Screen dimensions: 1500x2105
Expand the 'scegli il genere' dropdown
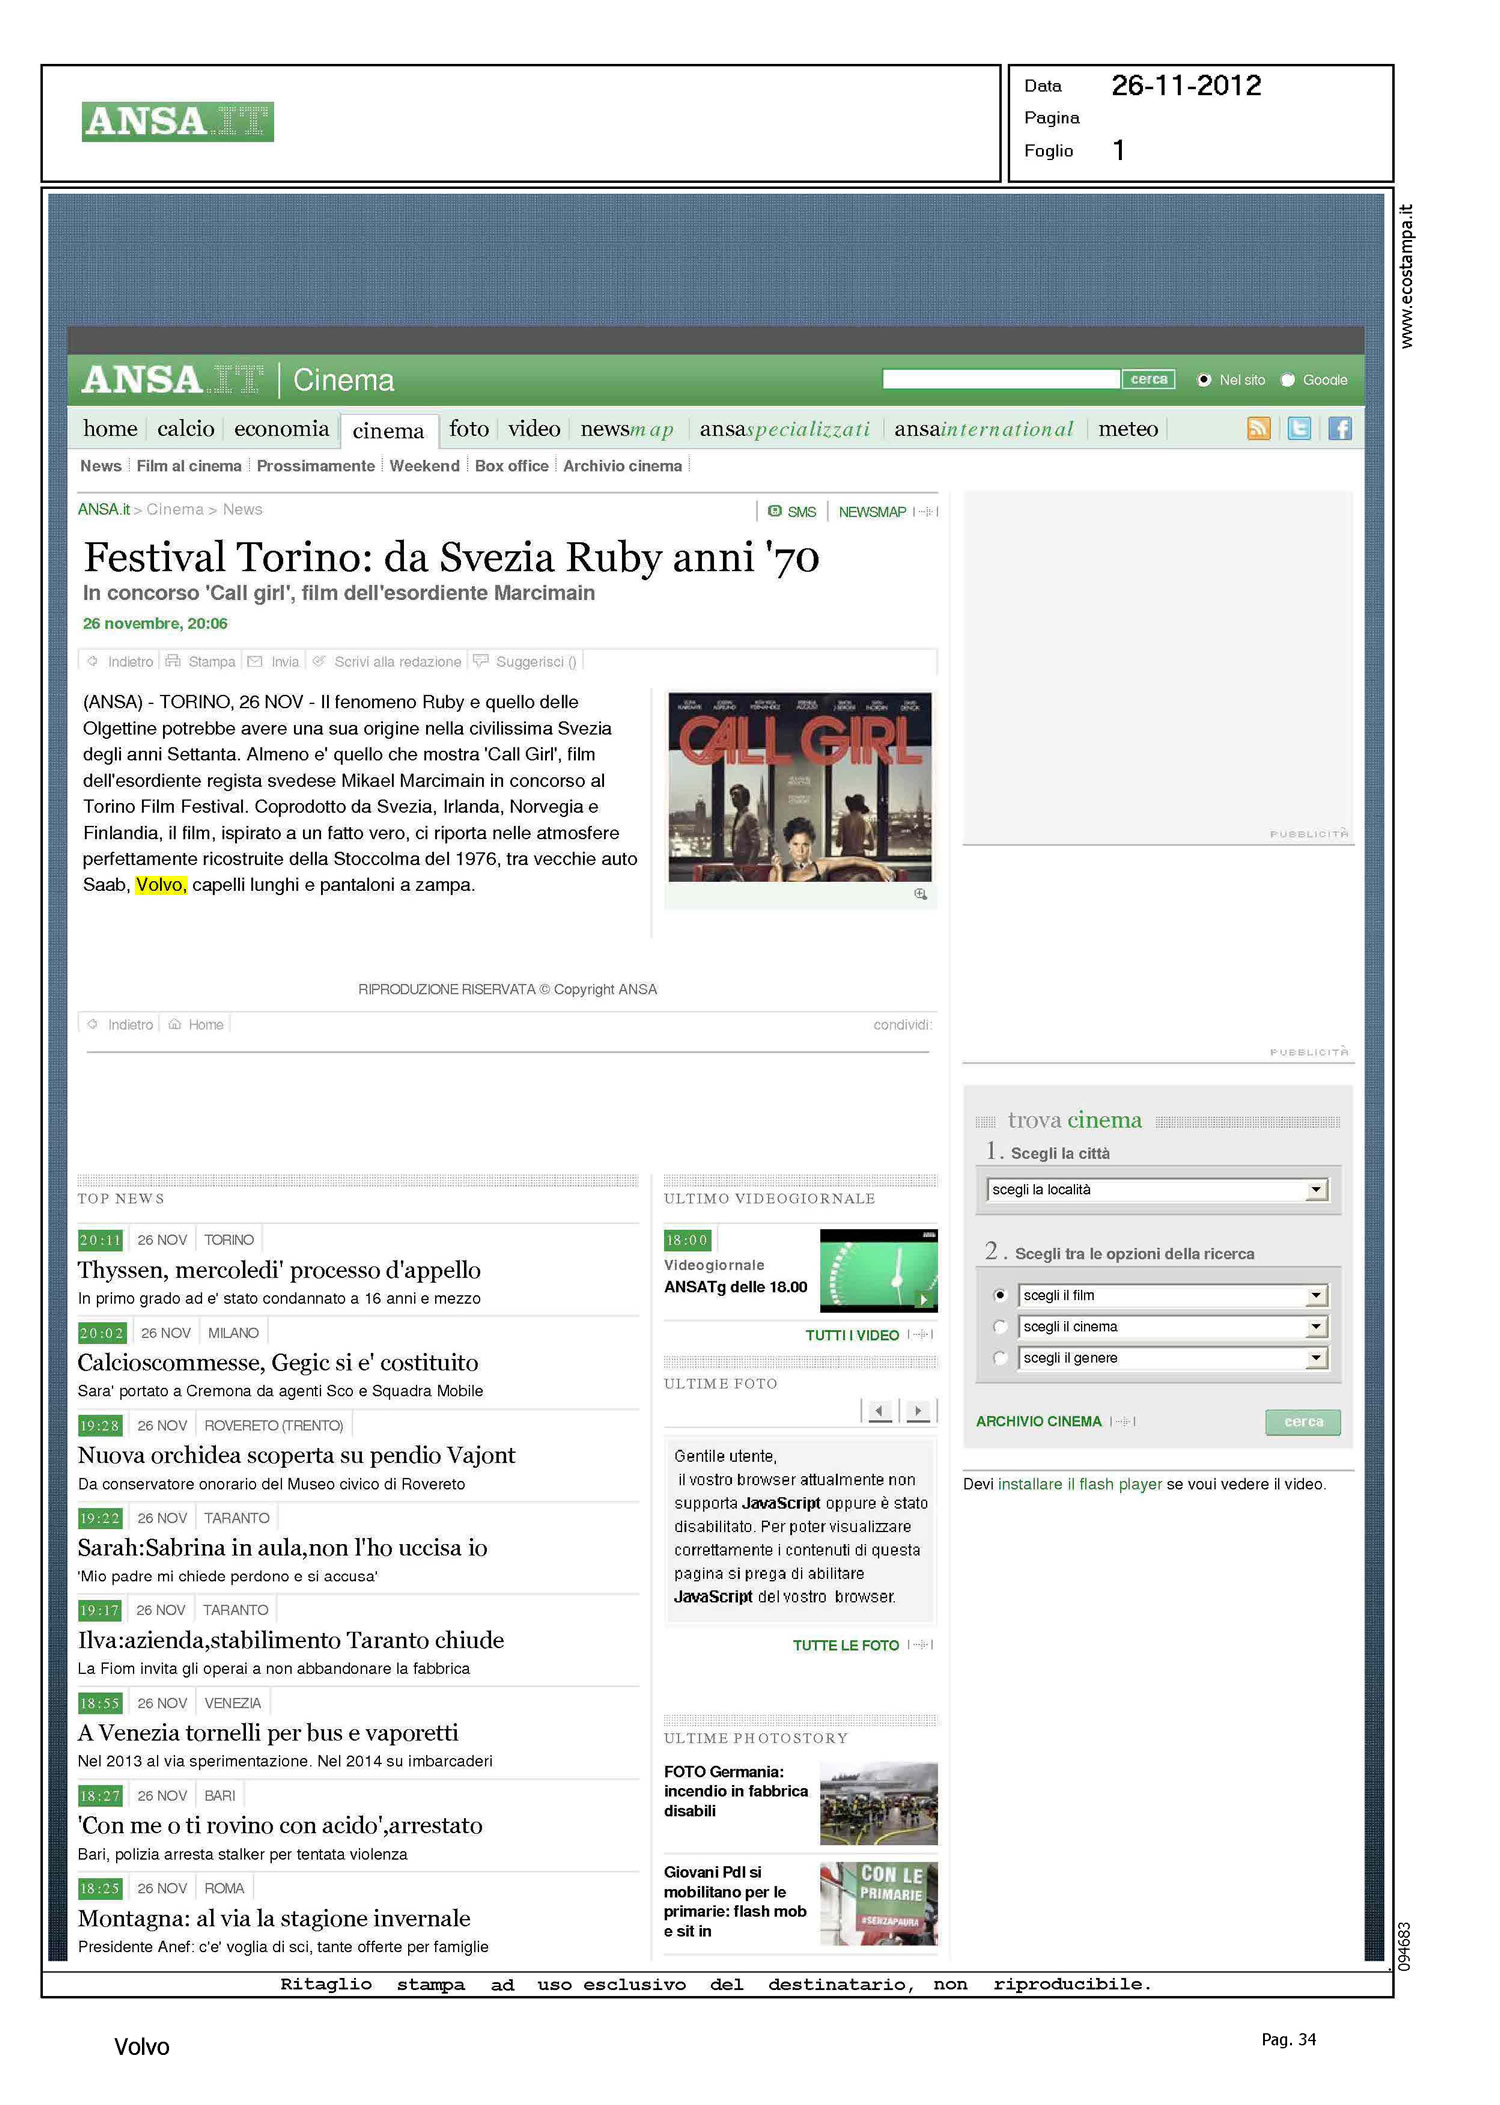coord(1316,1358)
